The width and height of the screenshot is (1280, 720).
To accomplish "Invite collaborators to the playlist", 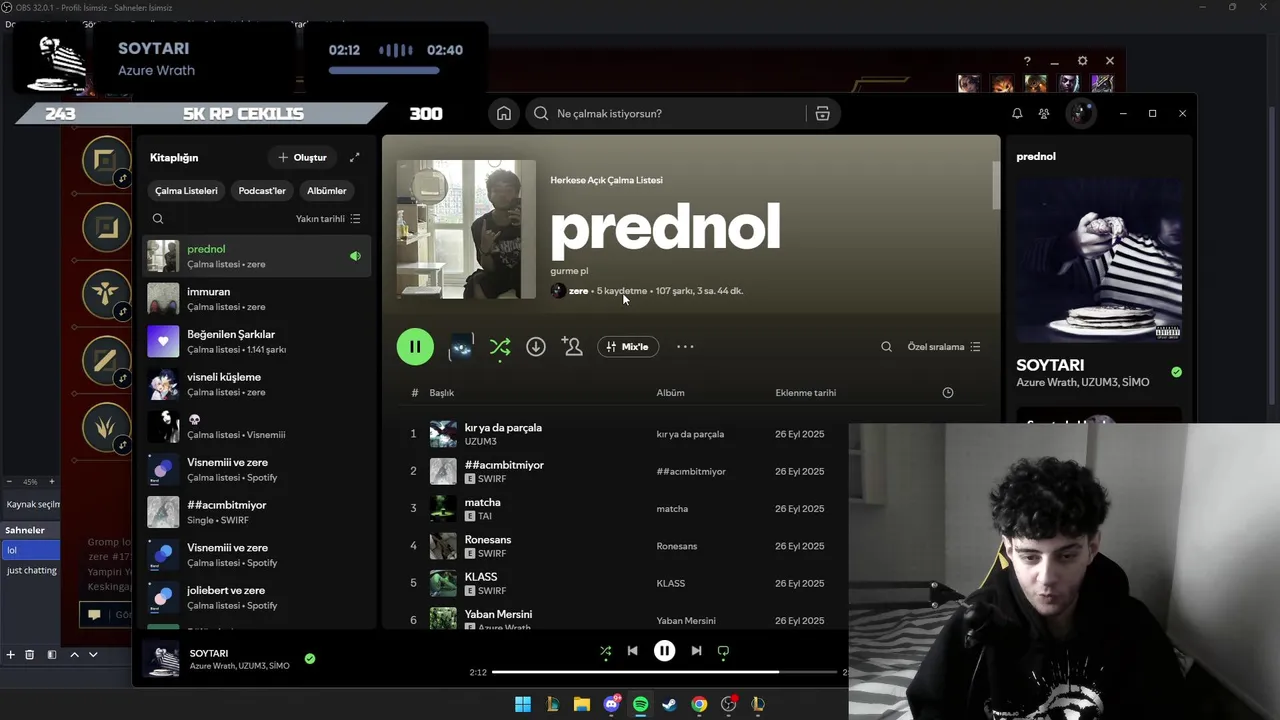I will point(572,347).
